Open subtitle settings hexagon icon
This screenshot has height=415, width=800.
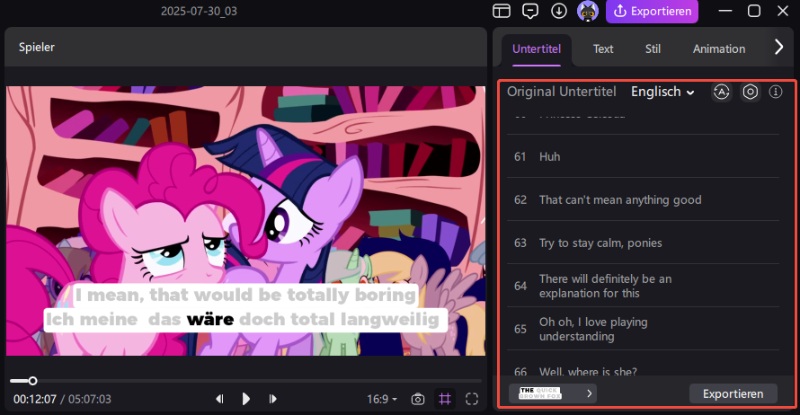pos(750,92)
